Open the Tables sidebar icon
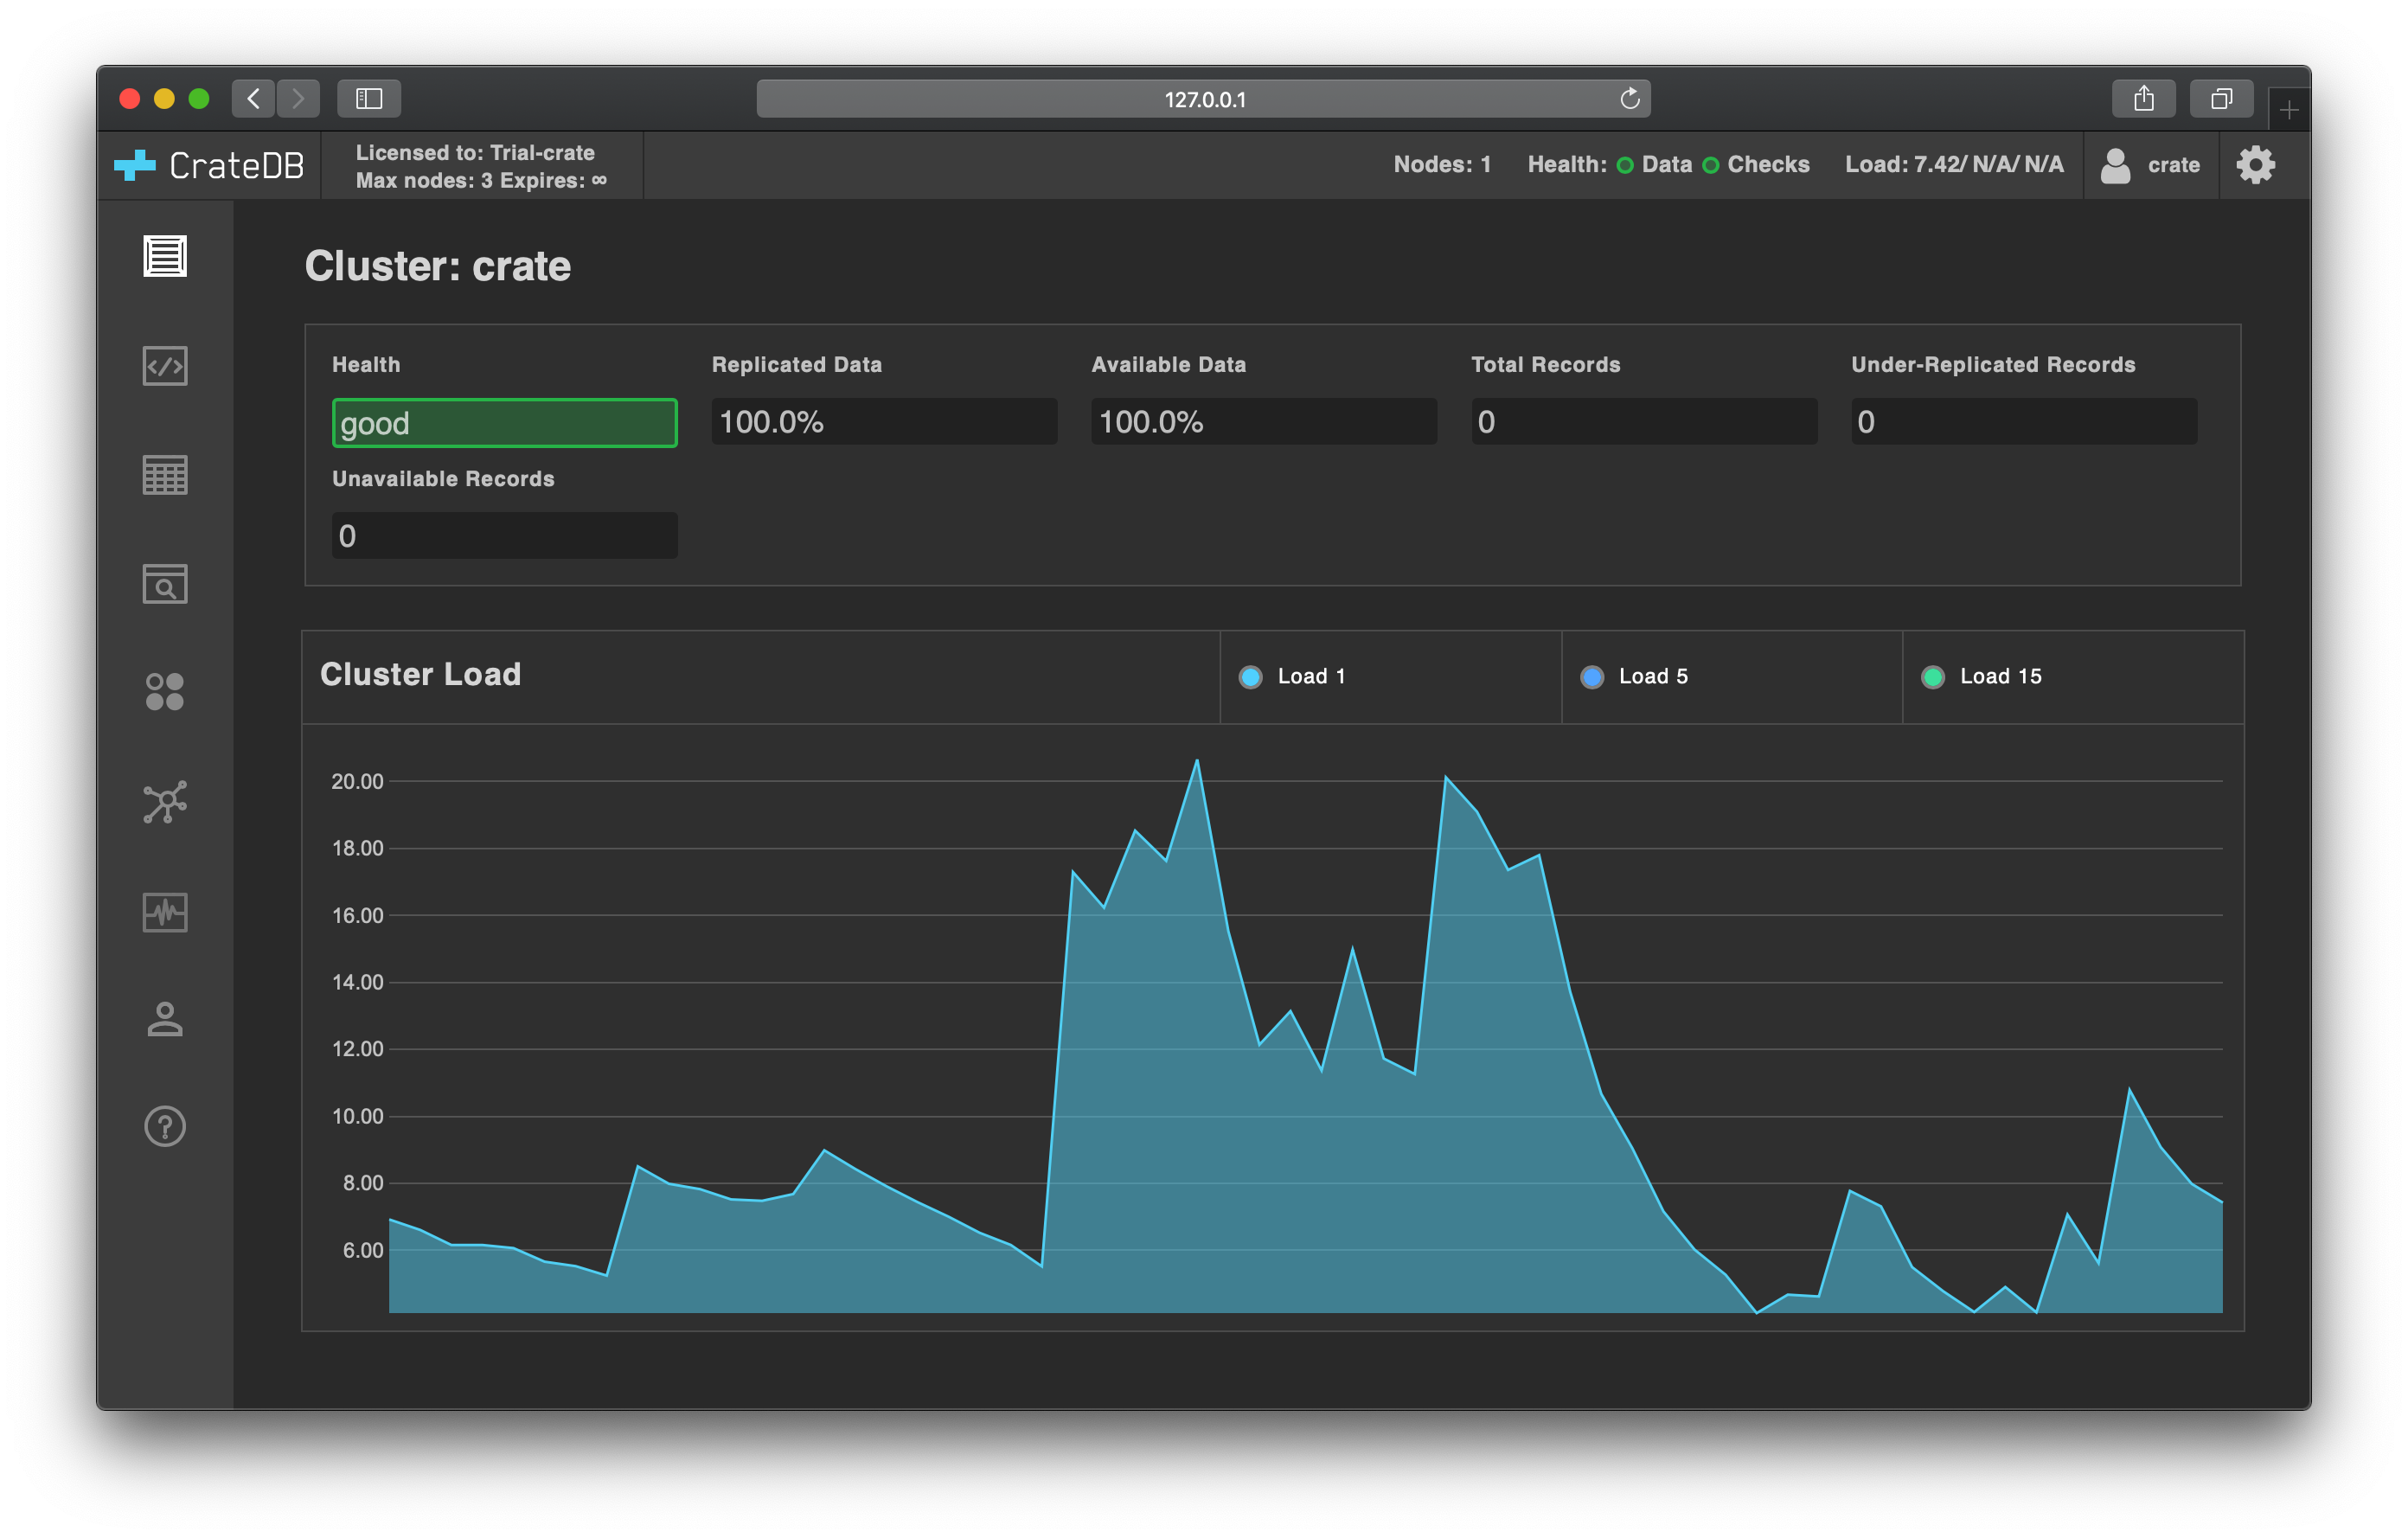The image size is (2408, 1538). coord(165,475)
